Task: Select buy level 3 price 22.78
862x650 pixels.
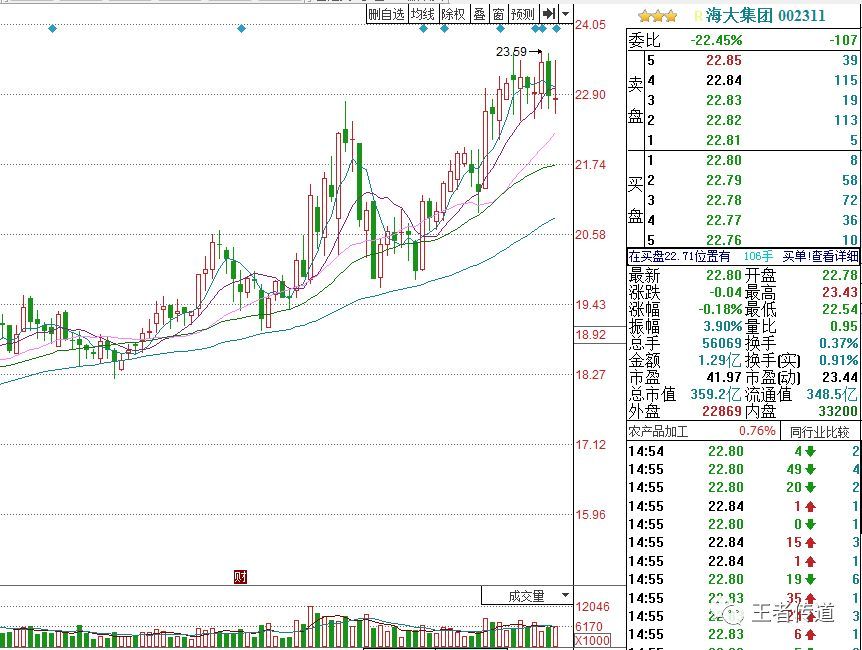Action: [723, 200]
